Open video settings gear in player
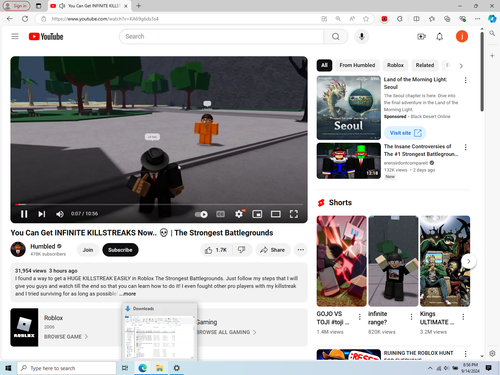 coord(239,214)
